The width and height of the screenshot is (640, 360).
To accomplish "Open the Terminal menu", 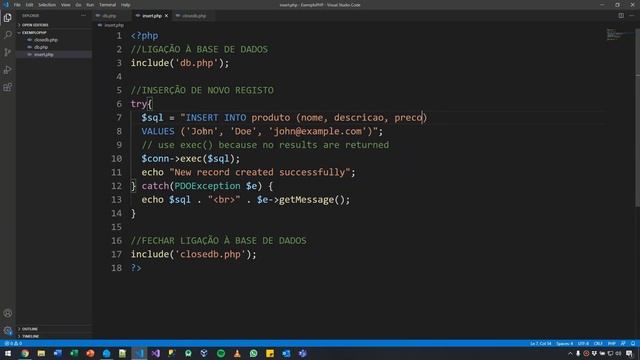I will point(107,5).
